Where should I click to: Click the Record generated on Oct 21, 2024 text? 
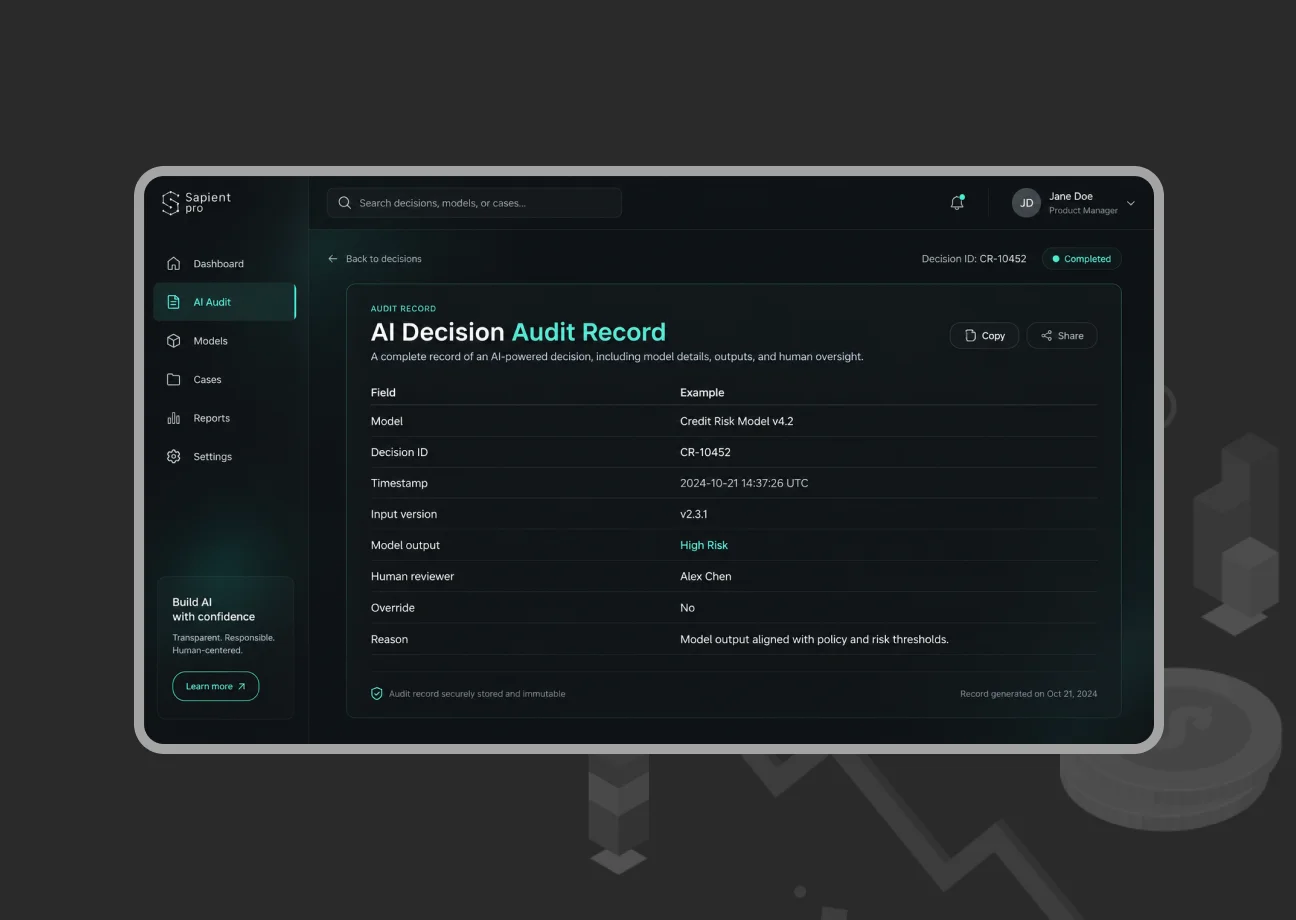(1028, 694)
